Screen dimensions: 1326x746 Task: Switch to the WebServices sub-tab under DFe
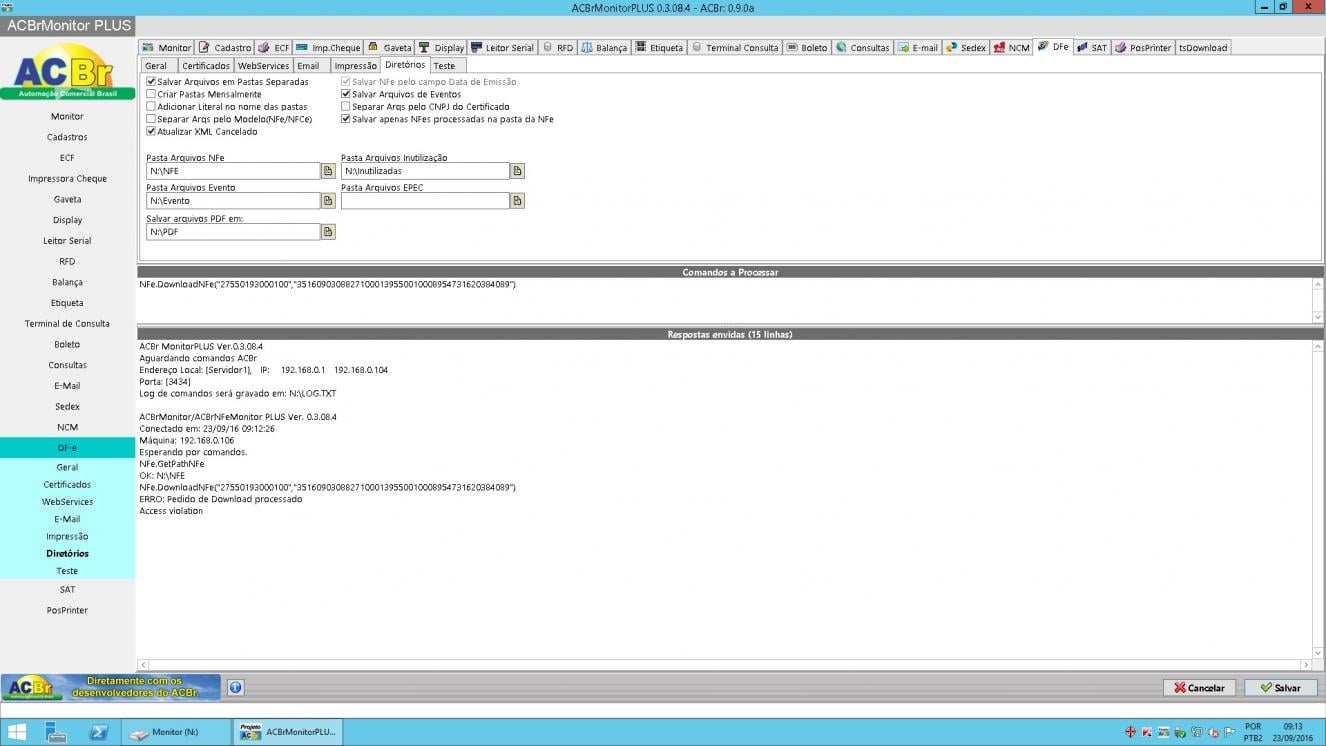[263, 66]
